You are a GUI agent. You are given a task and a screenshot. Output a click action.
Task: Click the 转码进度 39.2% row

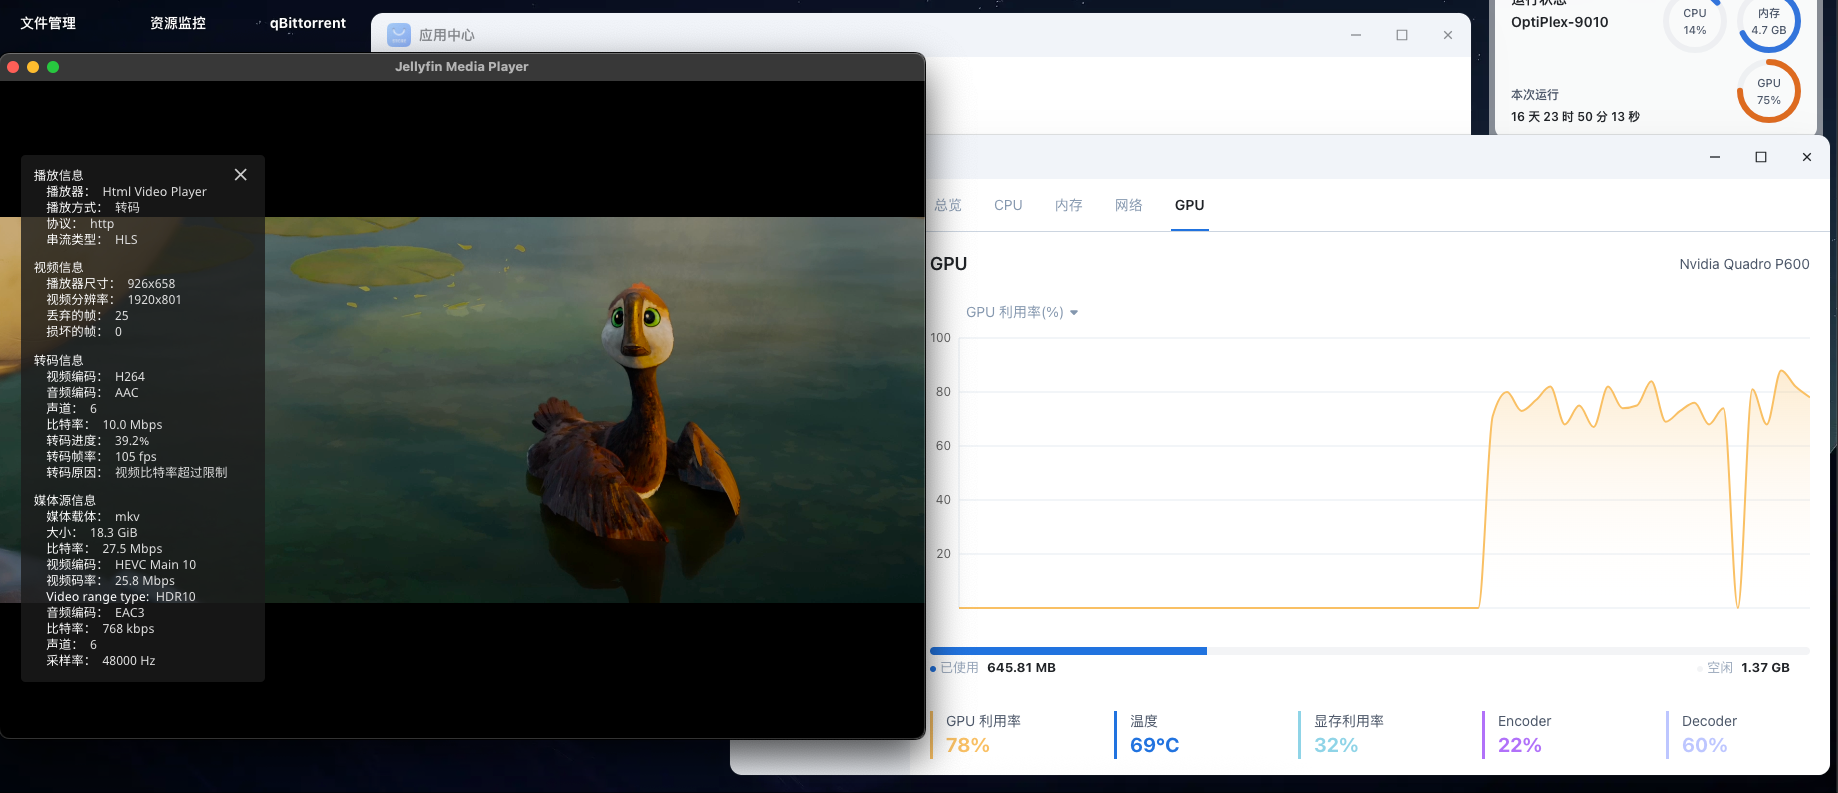coord(97,441)
